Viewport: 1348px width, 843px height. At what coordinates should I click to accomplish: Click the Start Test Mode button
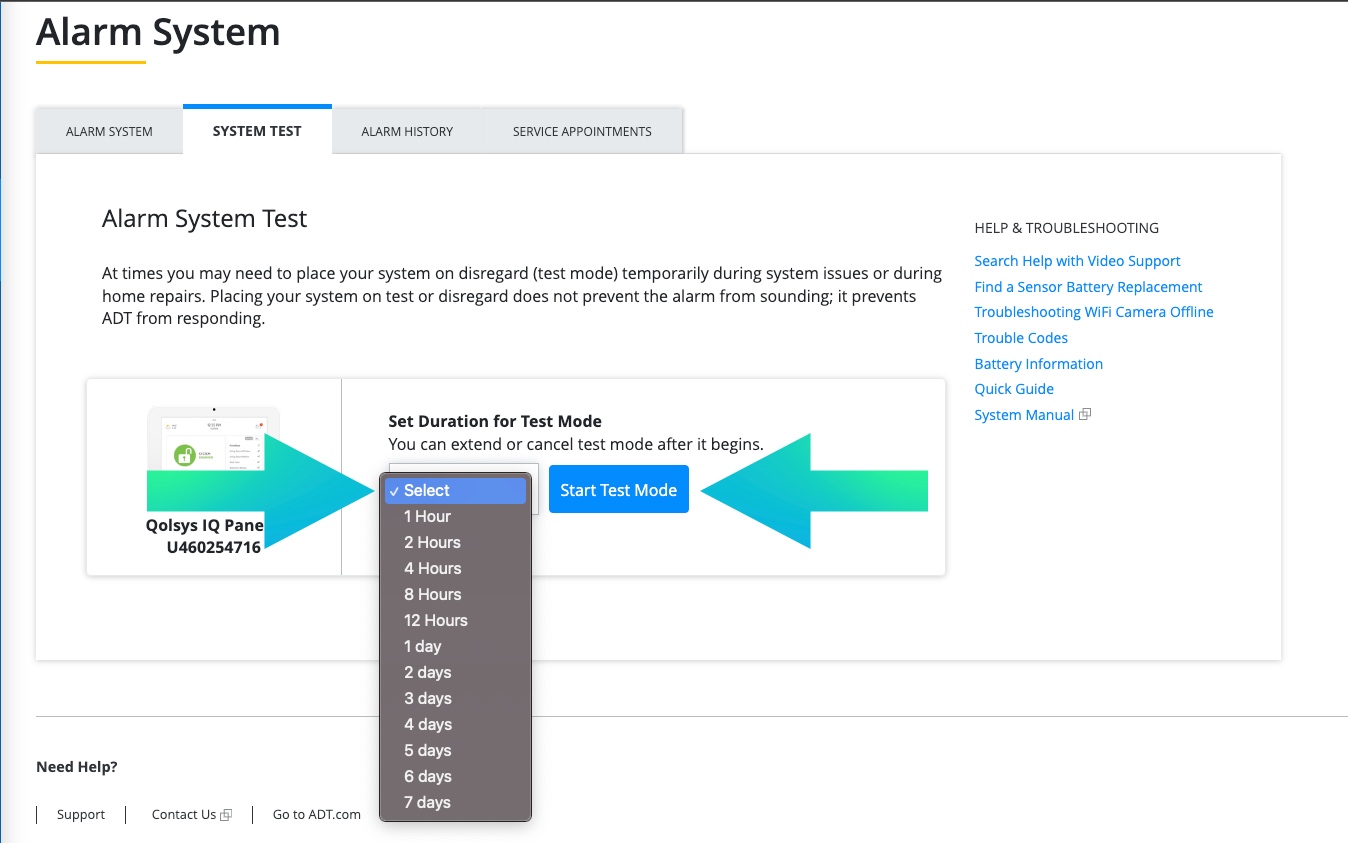click(618, 490)
